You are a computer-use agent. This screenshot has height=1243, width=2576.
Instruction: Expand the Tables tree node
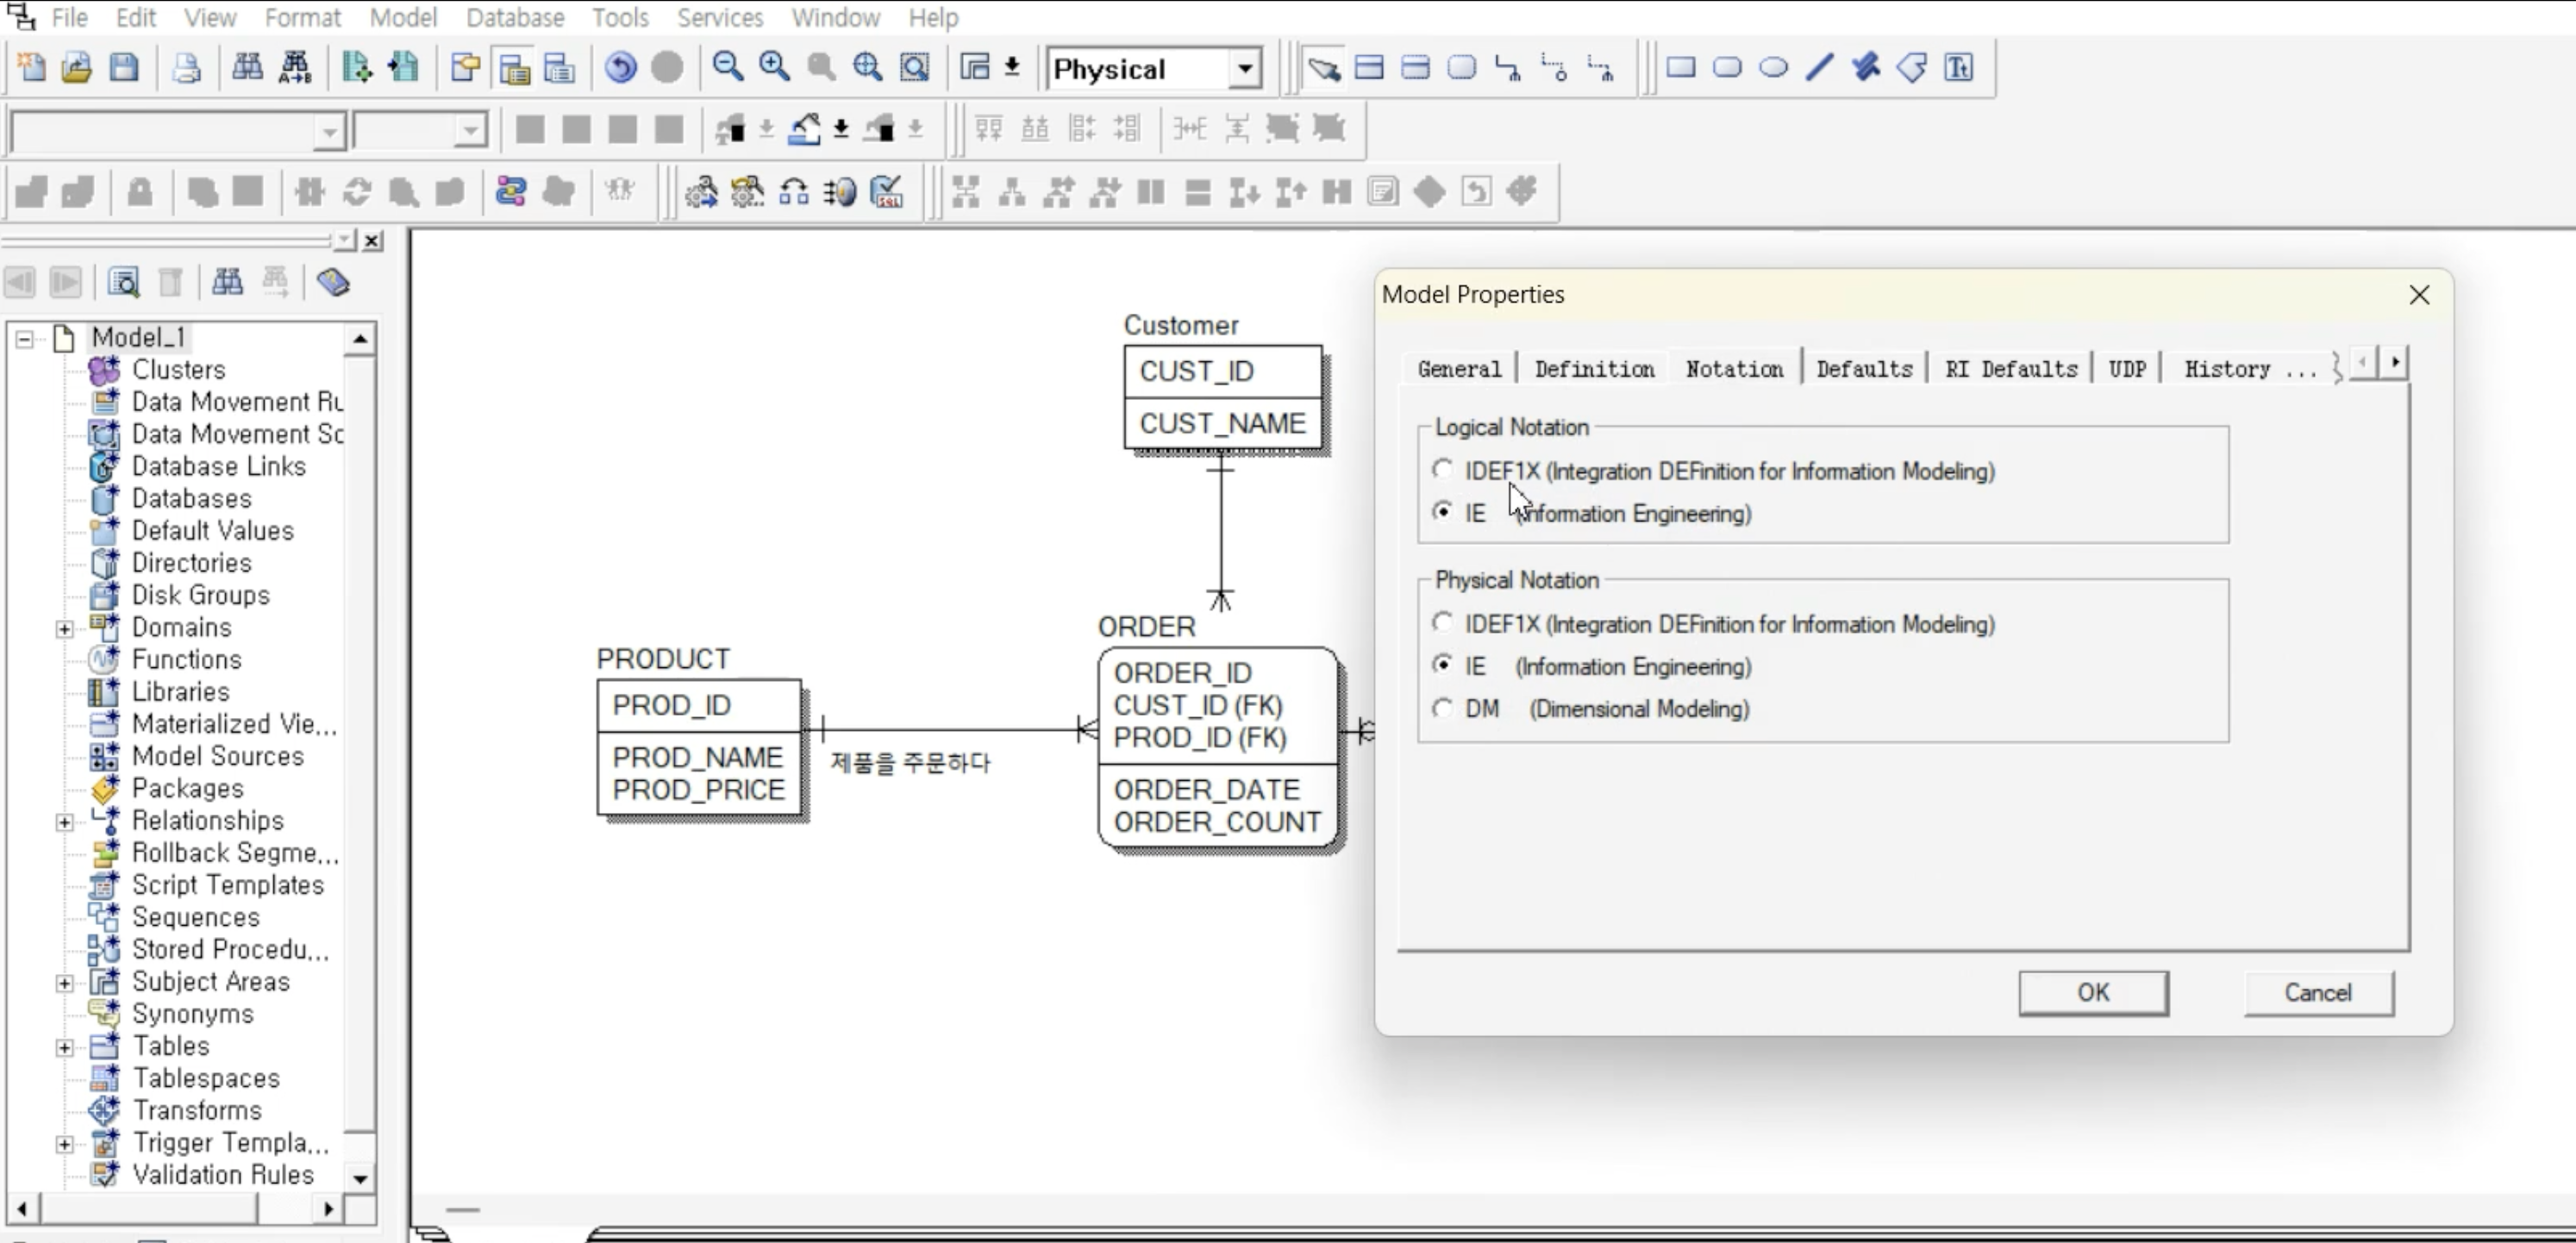[x=64, y=1047]
